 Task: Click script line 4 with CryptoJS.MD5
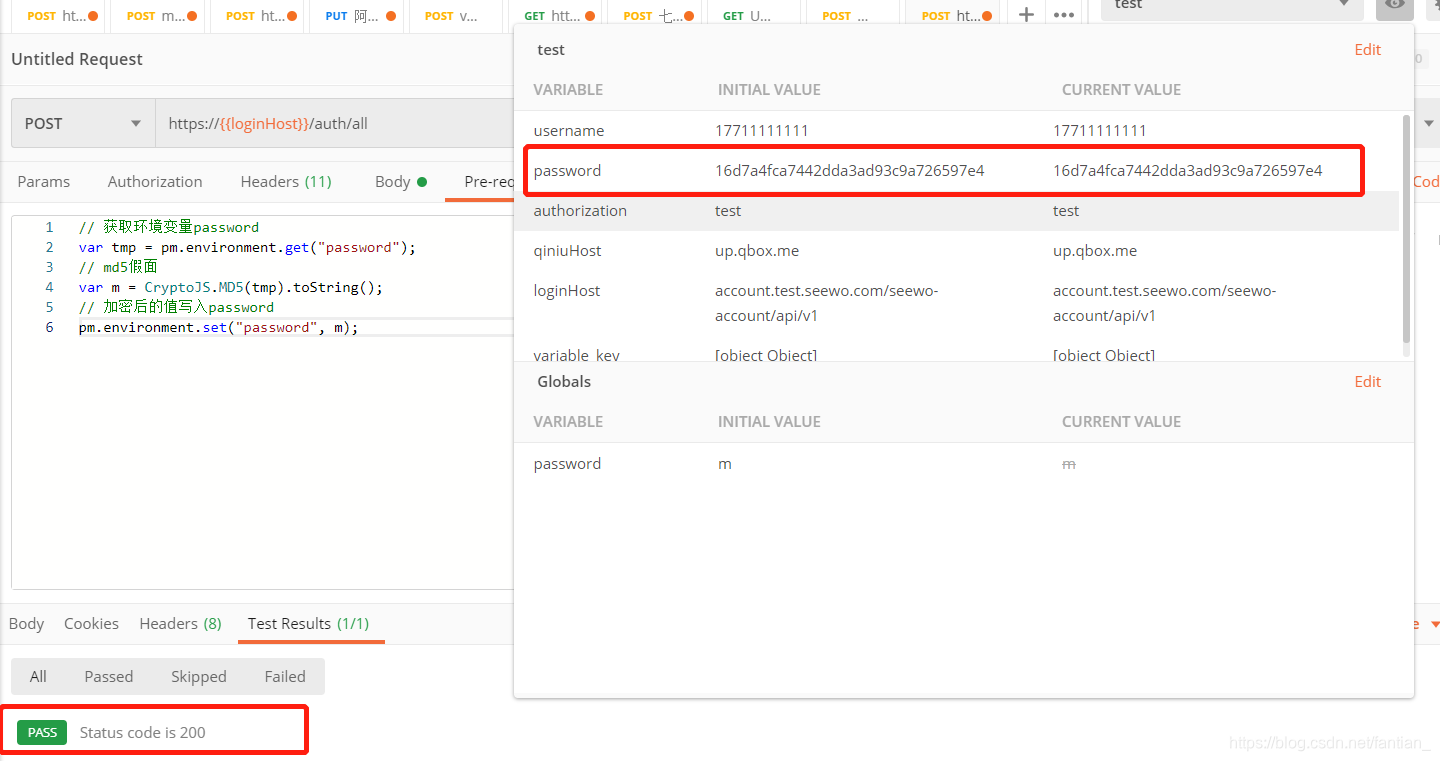coord(231,287)
